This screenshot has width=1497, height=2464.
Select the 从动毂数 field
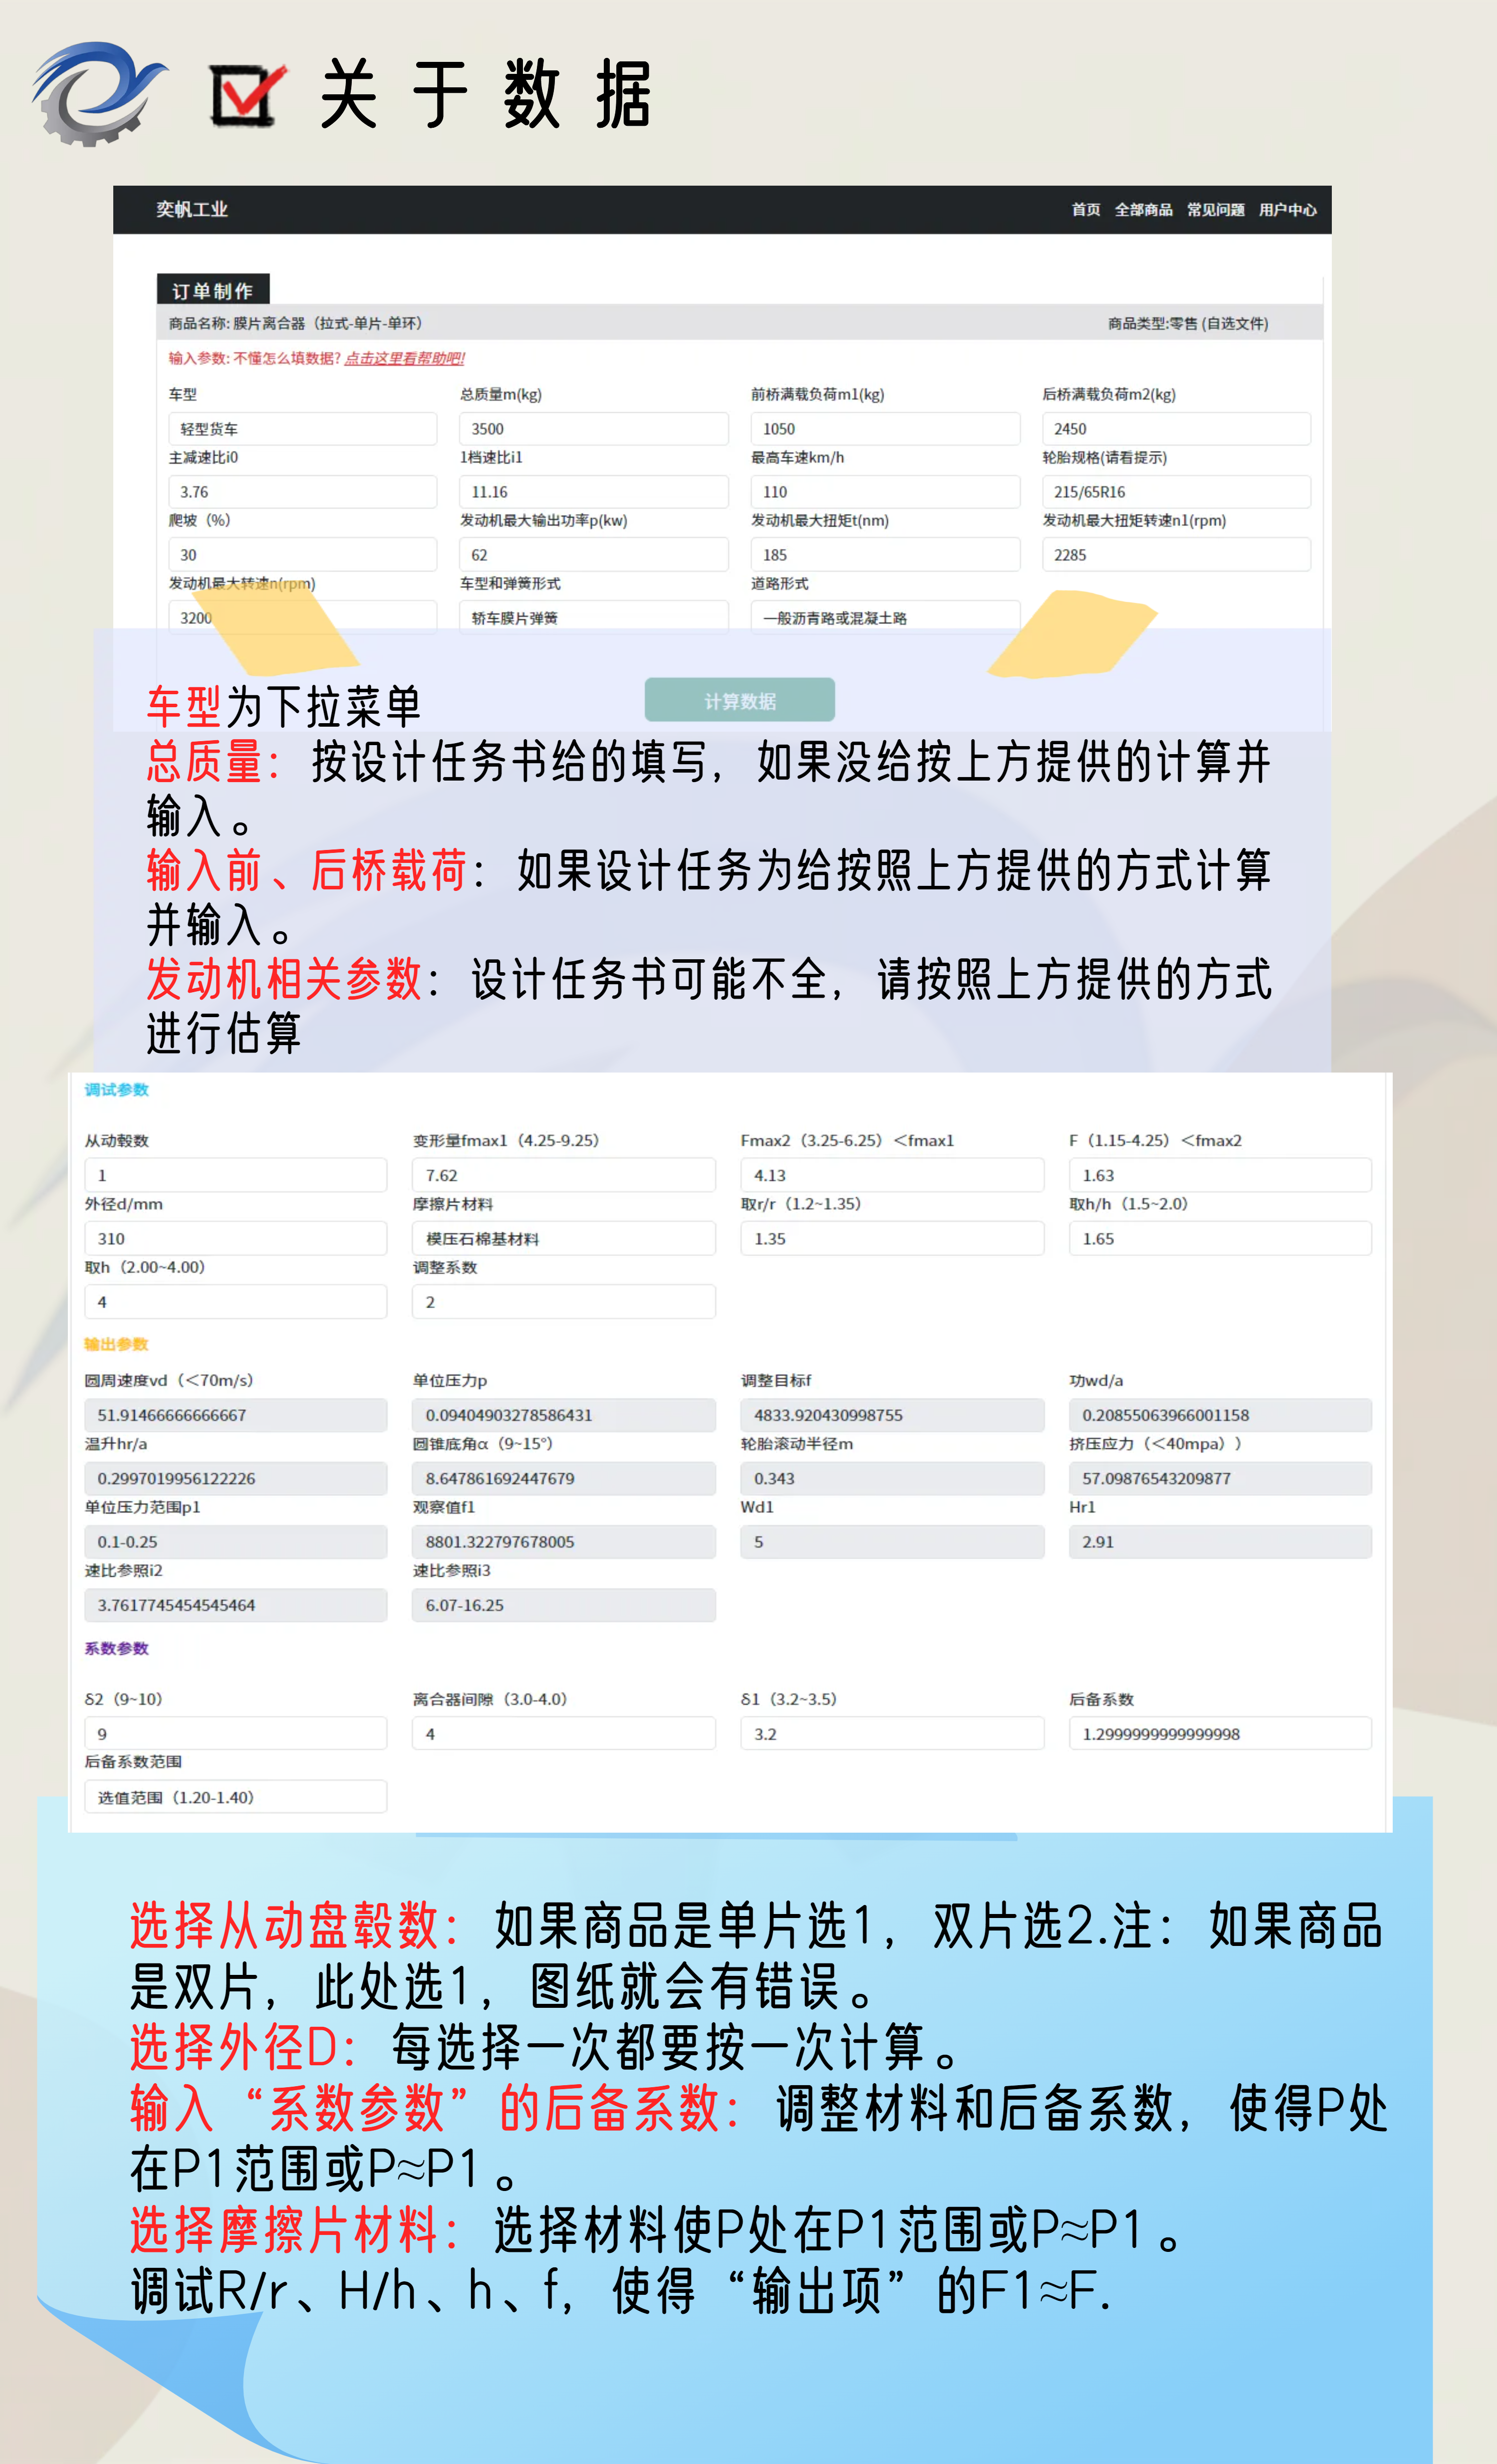[235, 1175]
